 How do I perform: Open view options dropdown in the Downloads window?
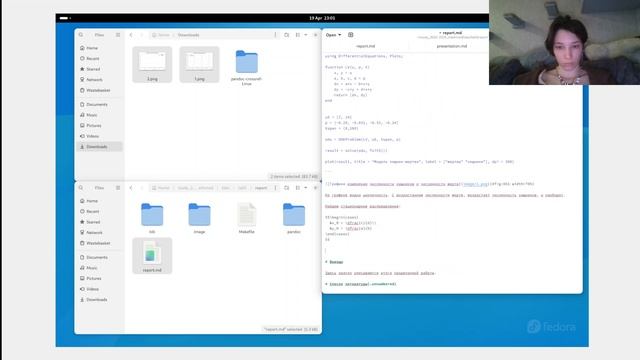click(x=306, y=35)
